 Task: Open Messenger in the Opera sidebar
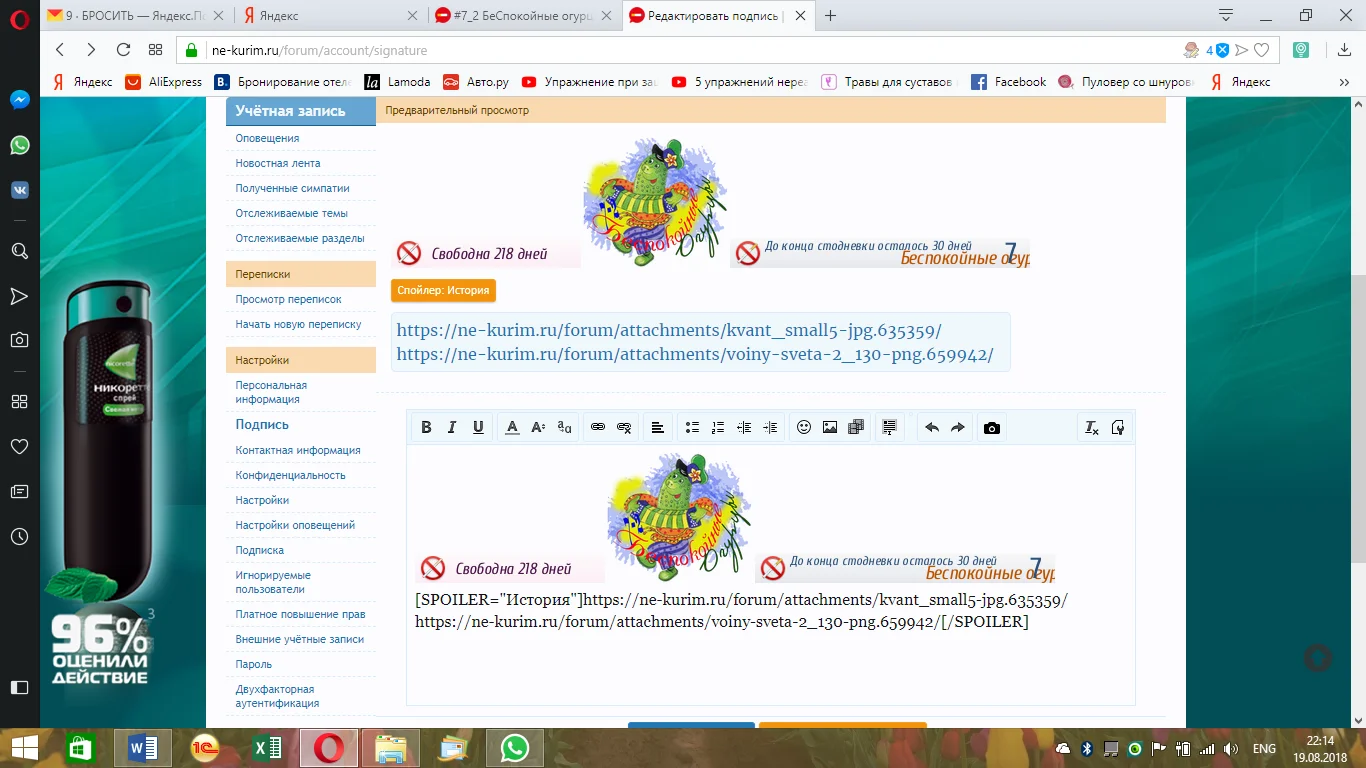tap(19, 100)
